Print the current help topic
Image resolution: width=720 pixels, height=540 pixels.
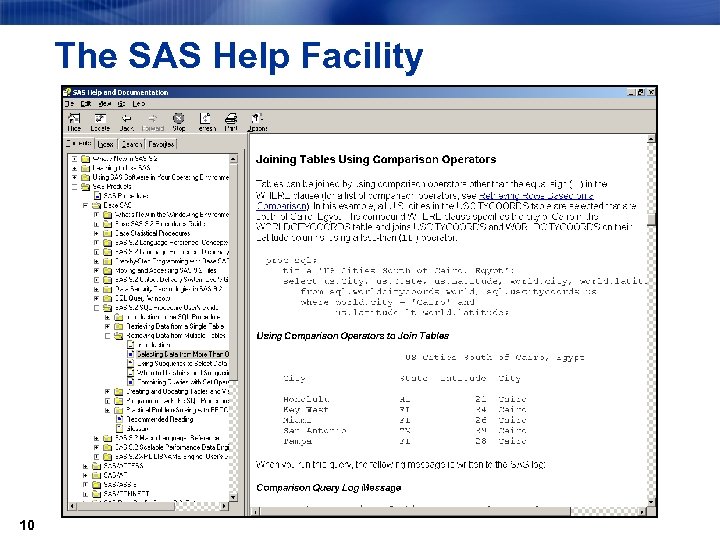click(x=231, y=118)
